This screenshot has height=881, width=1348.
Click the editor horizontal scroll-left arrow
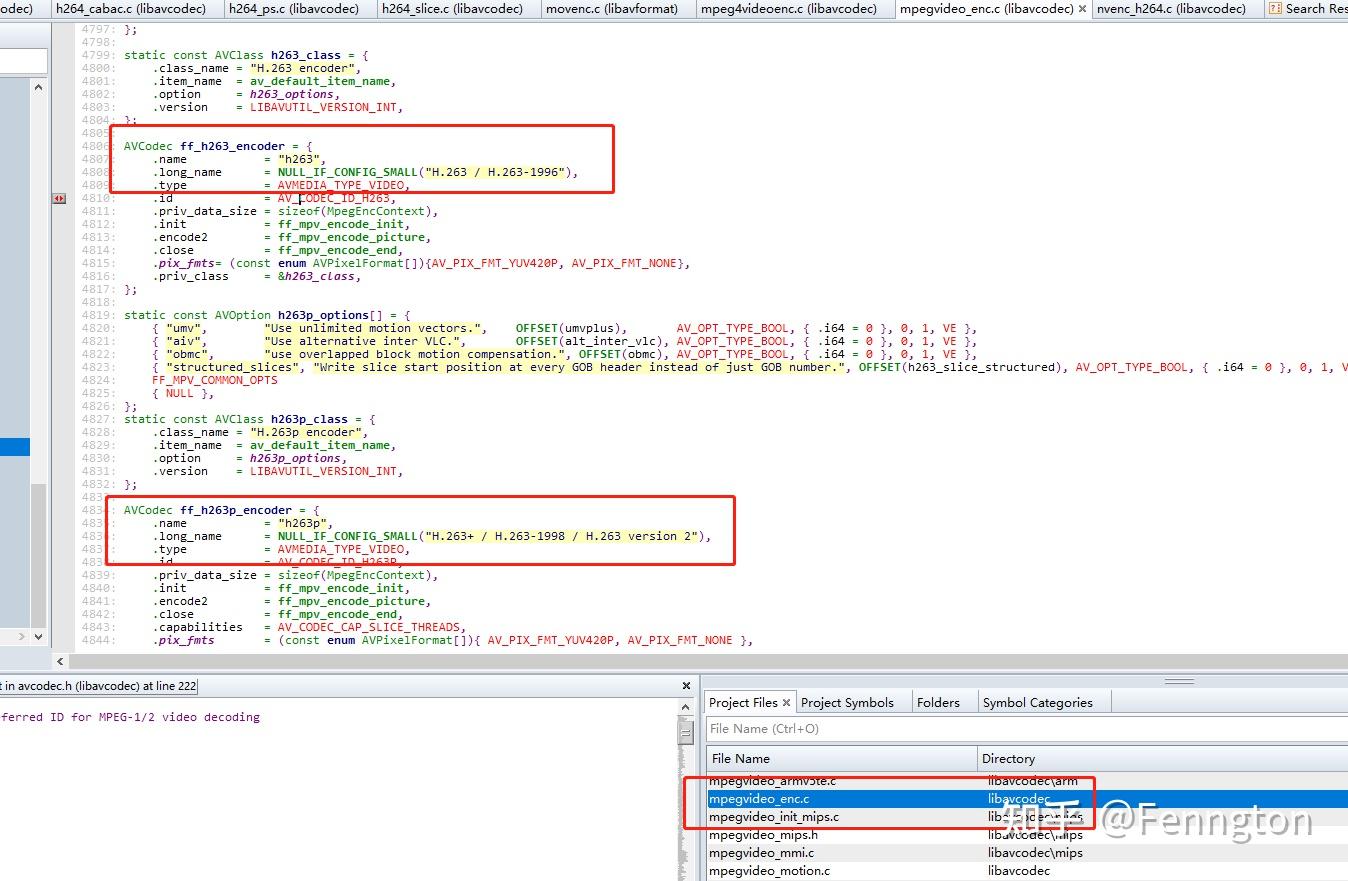pos(60,661)
